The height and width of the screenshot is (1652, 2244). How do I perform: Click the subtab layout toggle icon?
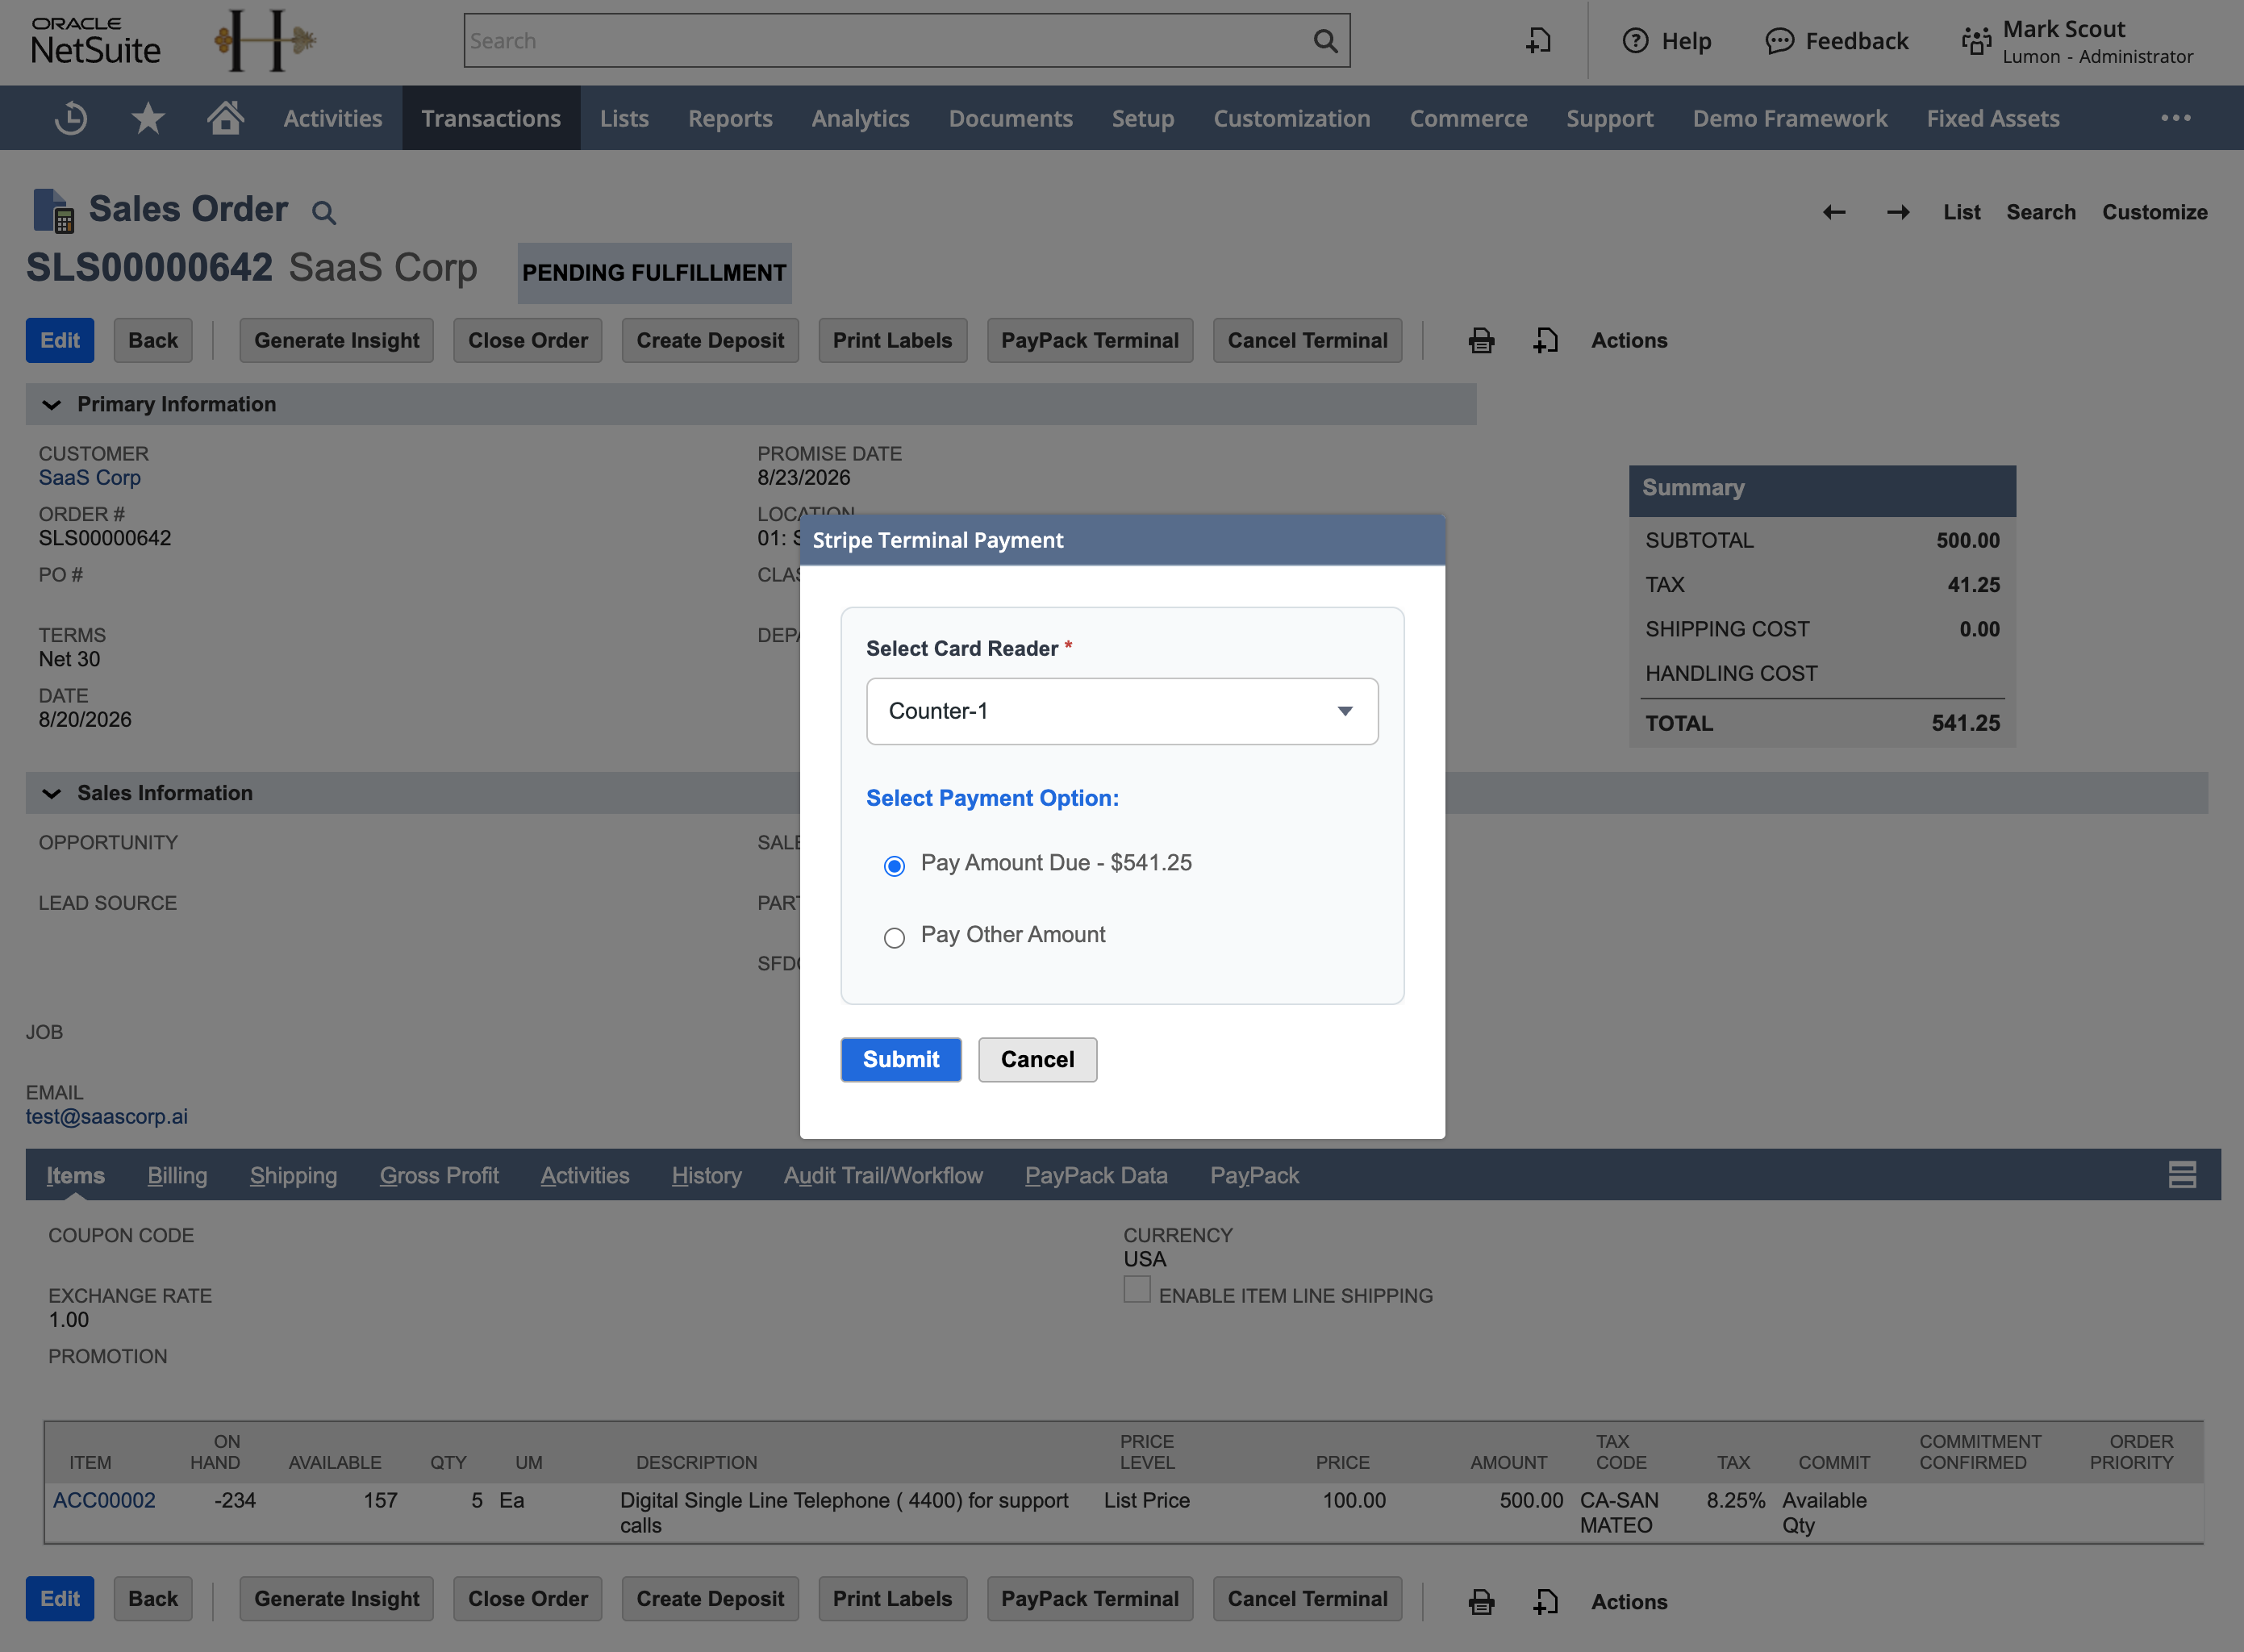[2182, 1175]
